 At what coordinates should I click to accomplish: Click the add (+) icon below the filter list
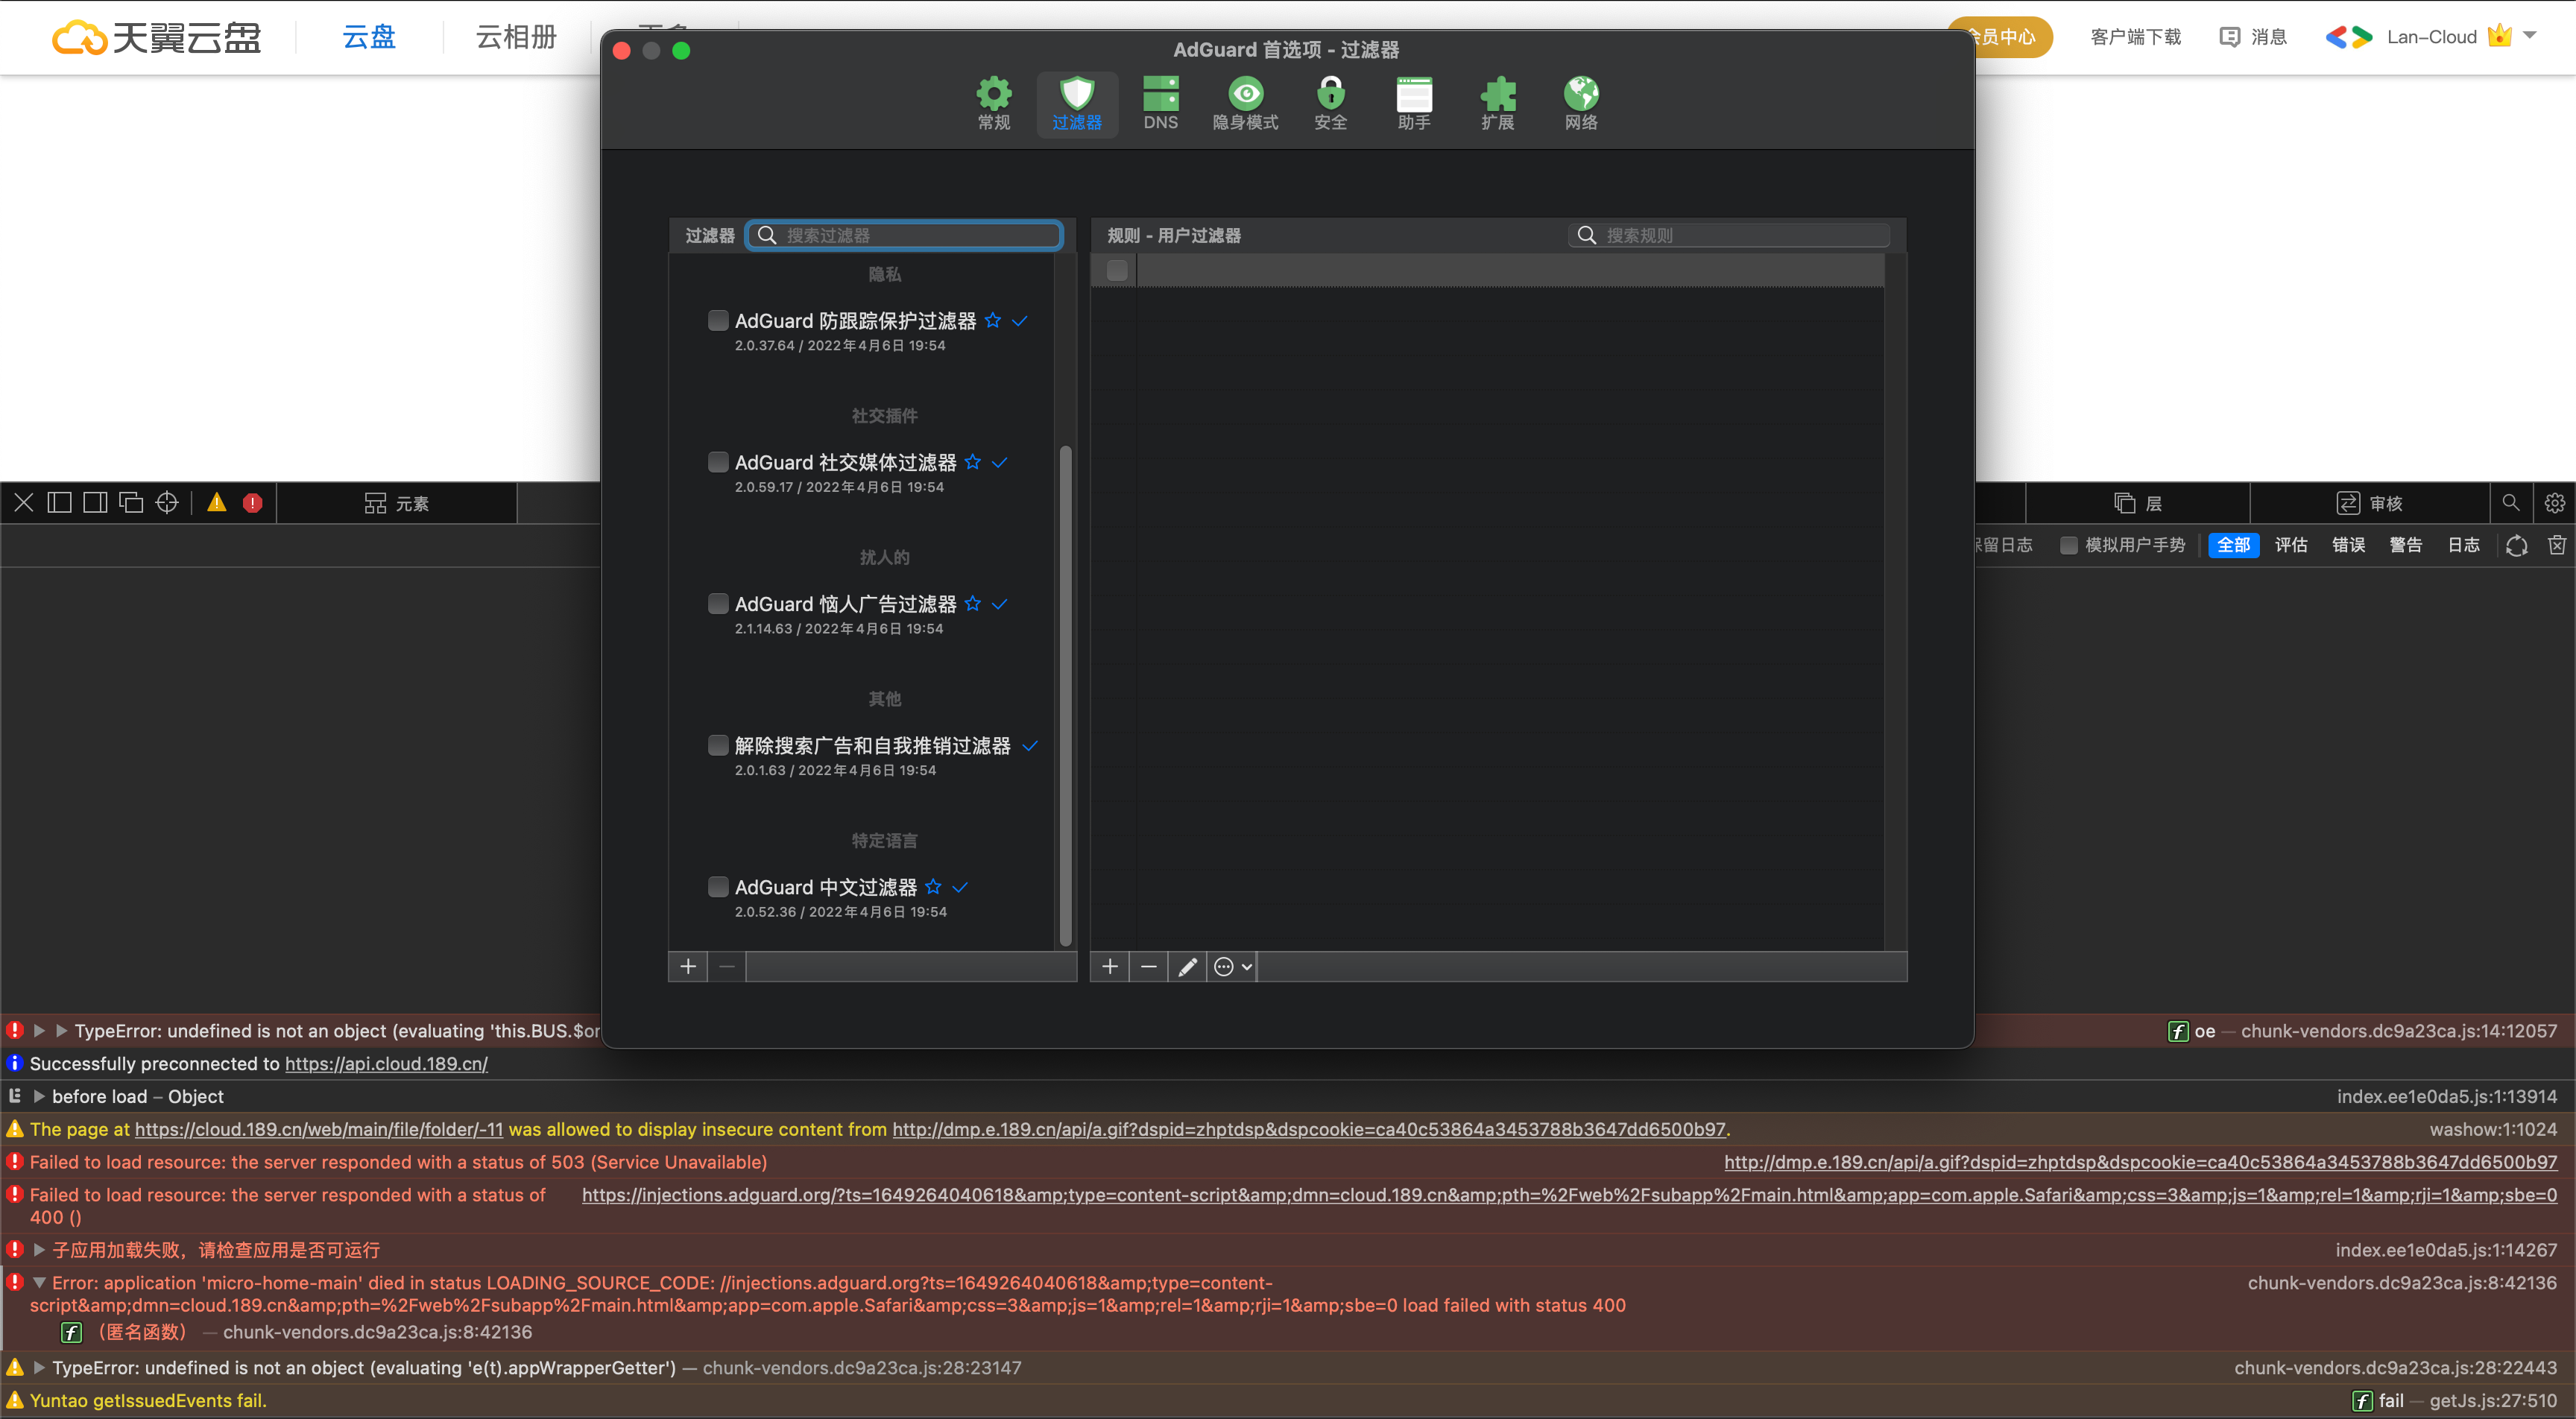tap(688, 966)
